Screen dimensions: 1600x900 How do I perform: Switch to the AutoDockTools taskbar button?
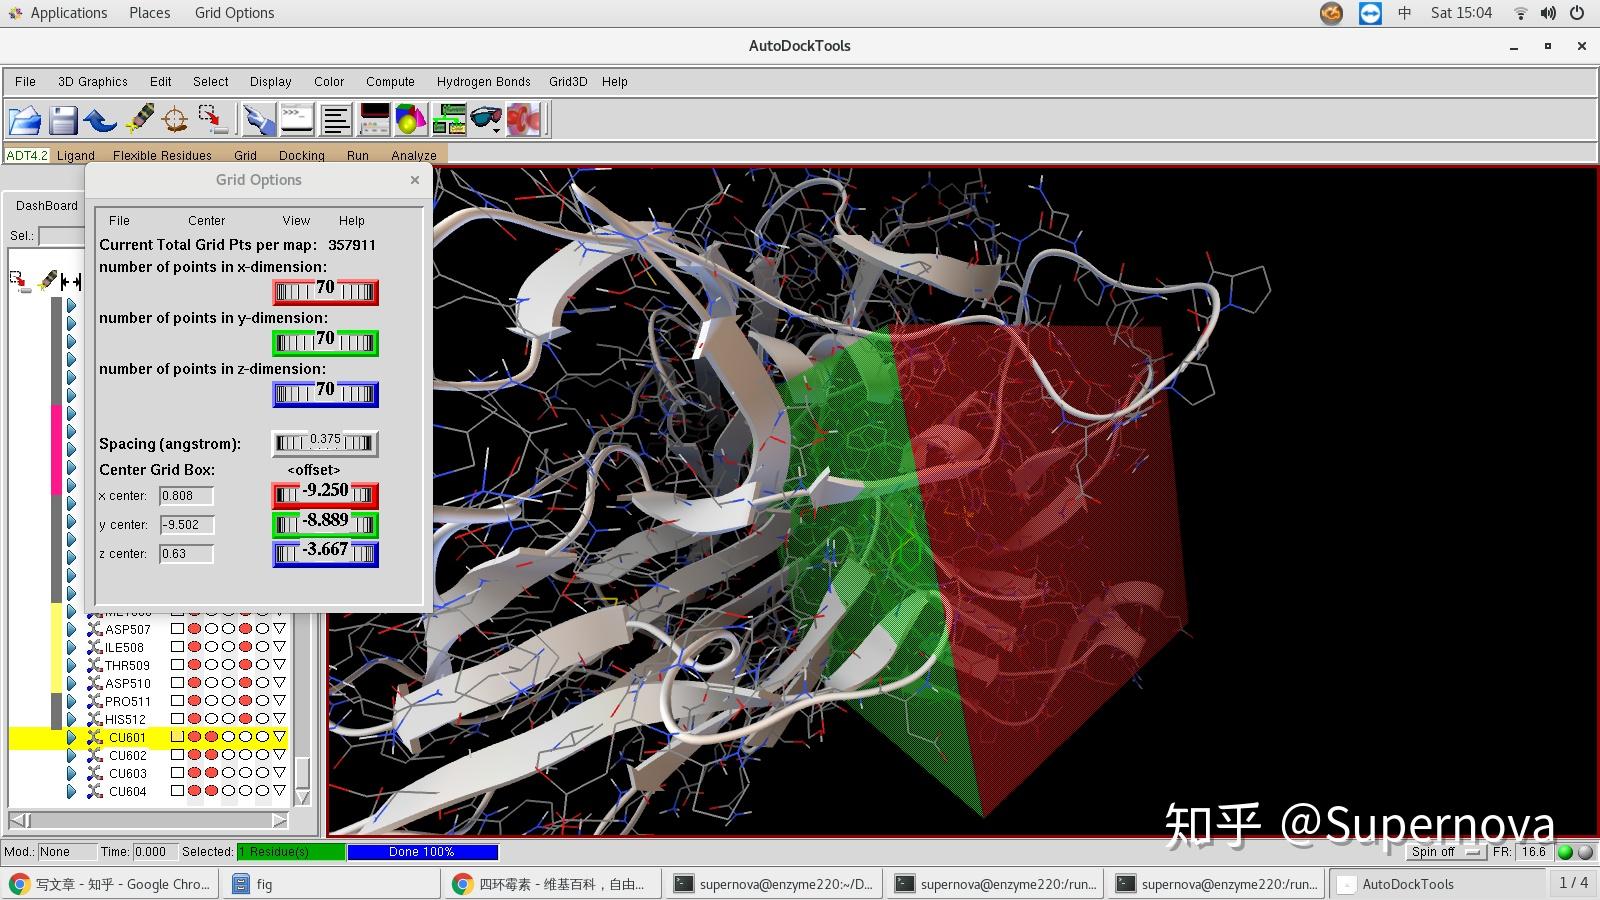click(1436, 884)
